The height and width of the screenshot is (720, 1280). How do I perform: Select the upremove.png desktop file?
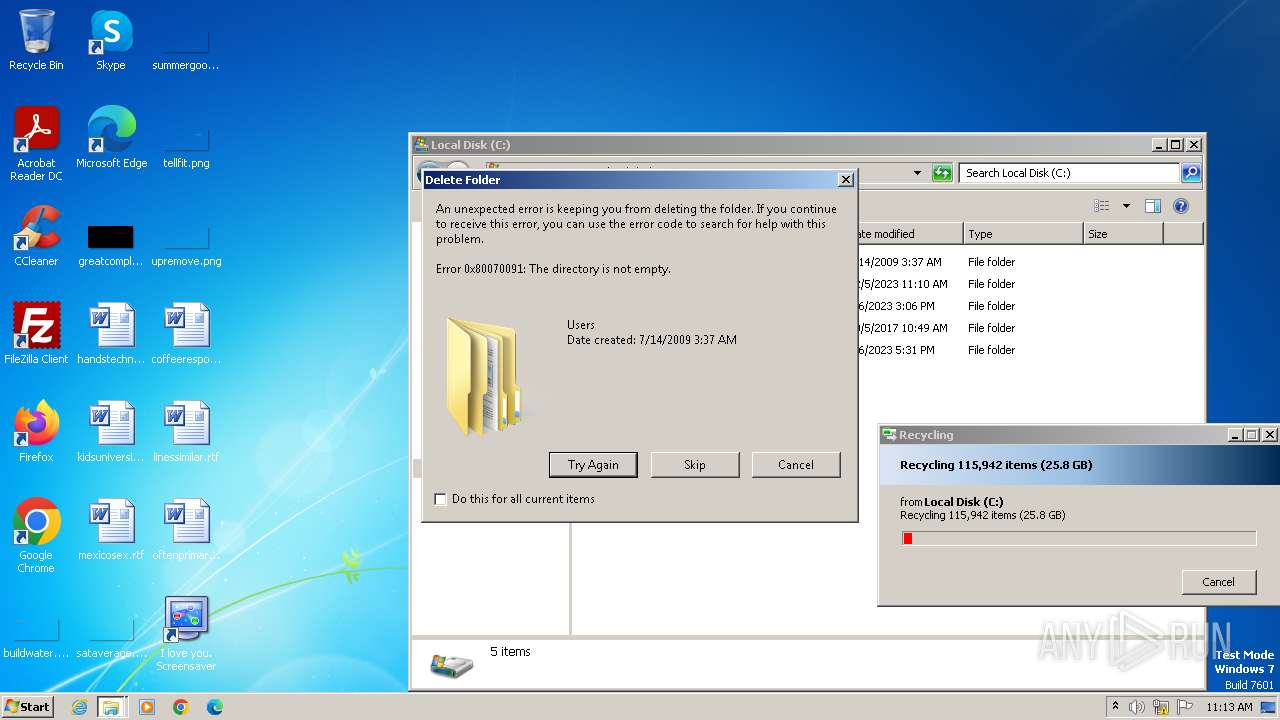(x=186, y=245)
